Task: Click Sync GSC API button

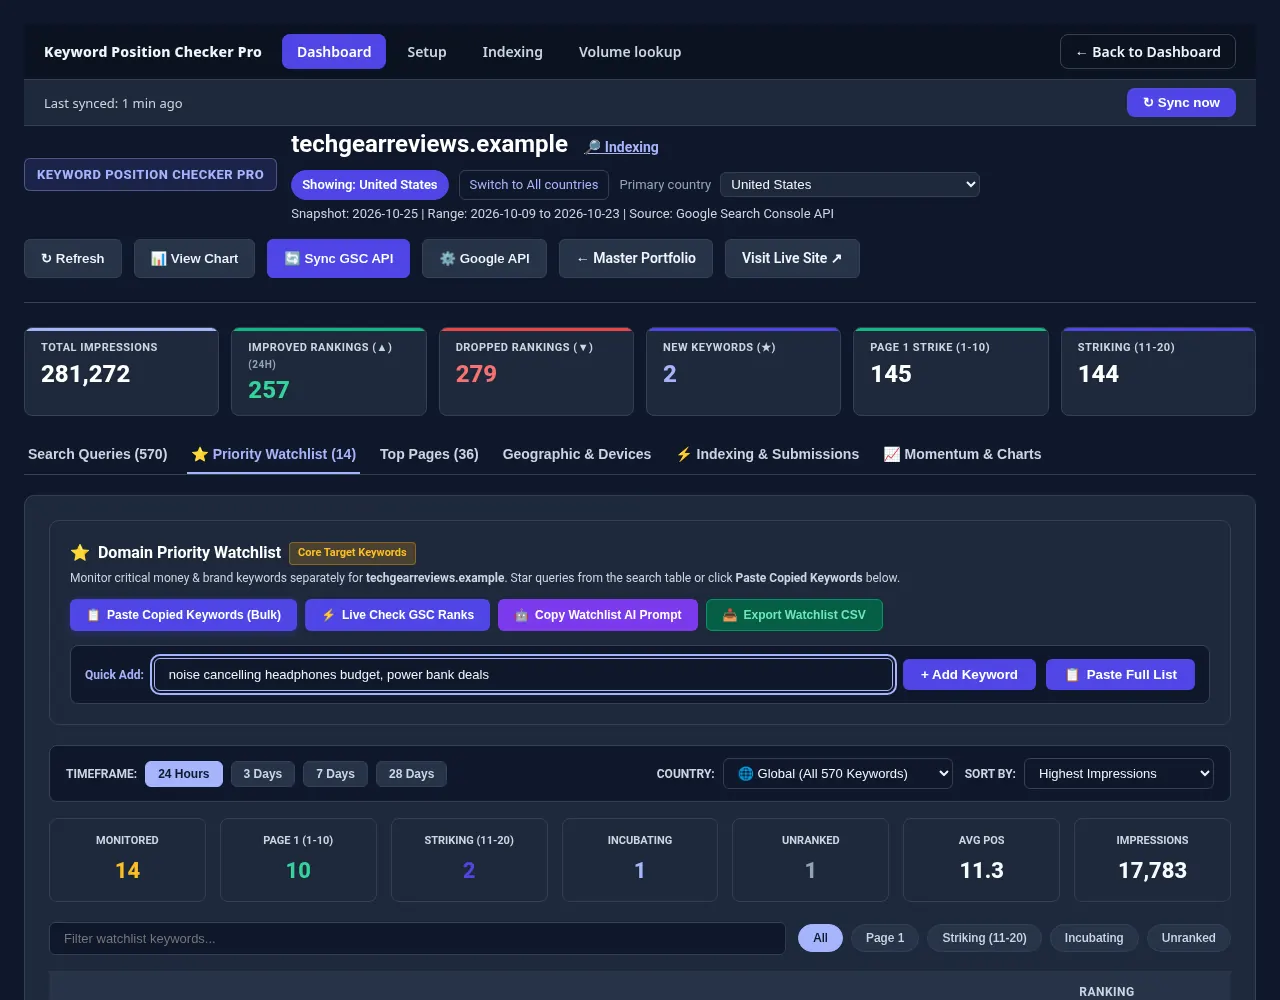Action: tap(338, 258)
